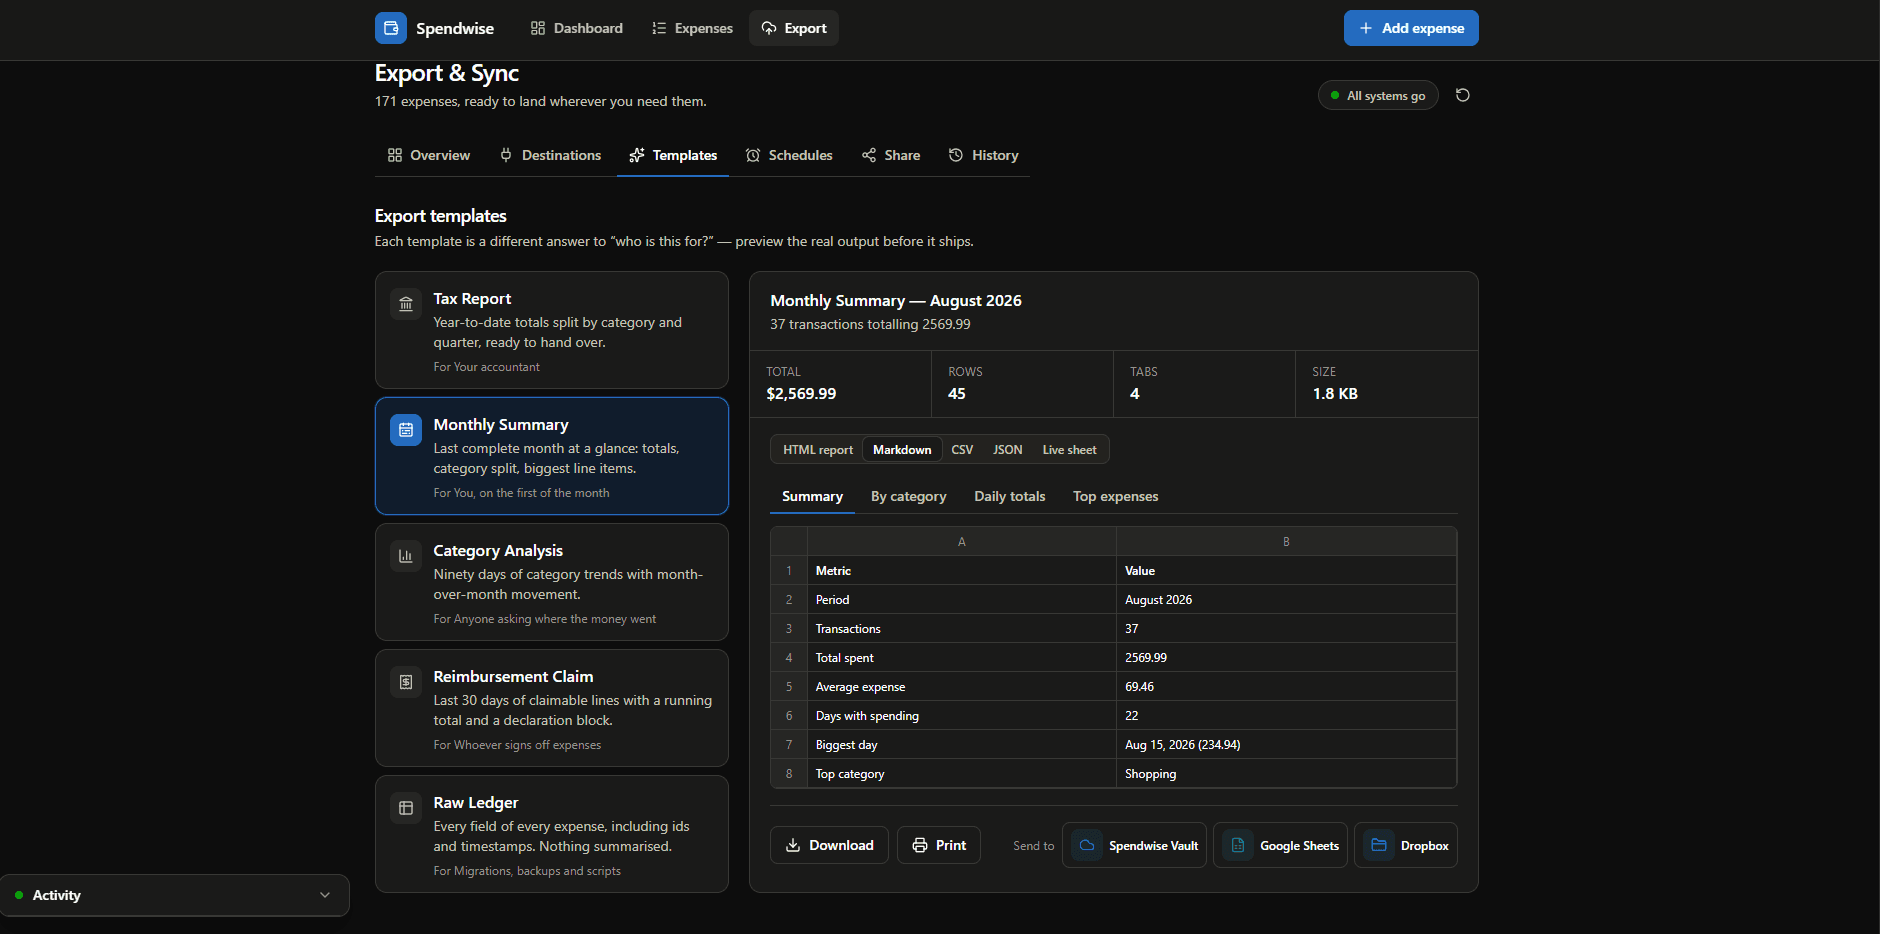Open the Expenses nav item

click(692, 28)
